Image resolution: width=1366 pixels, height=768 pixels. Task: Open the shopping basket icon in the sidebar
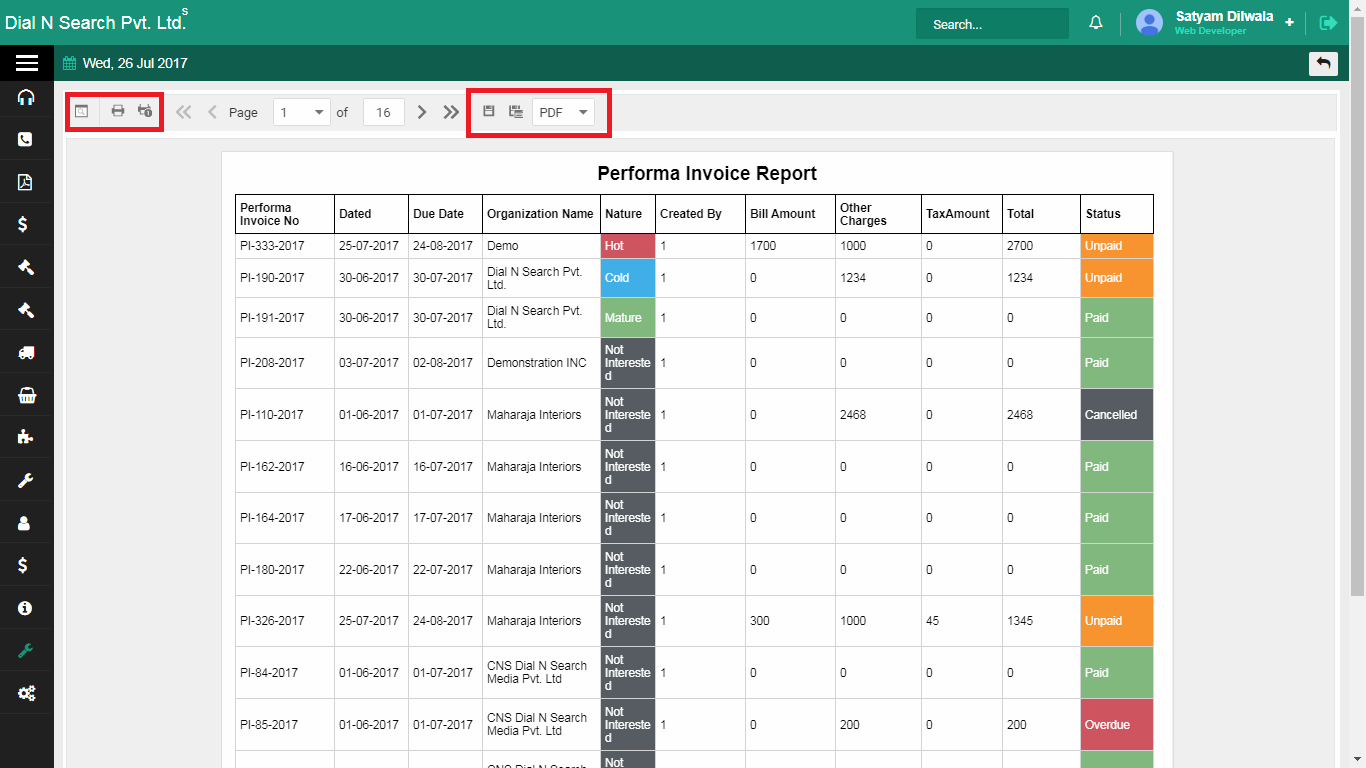[x=26, y=395]
